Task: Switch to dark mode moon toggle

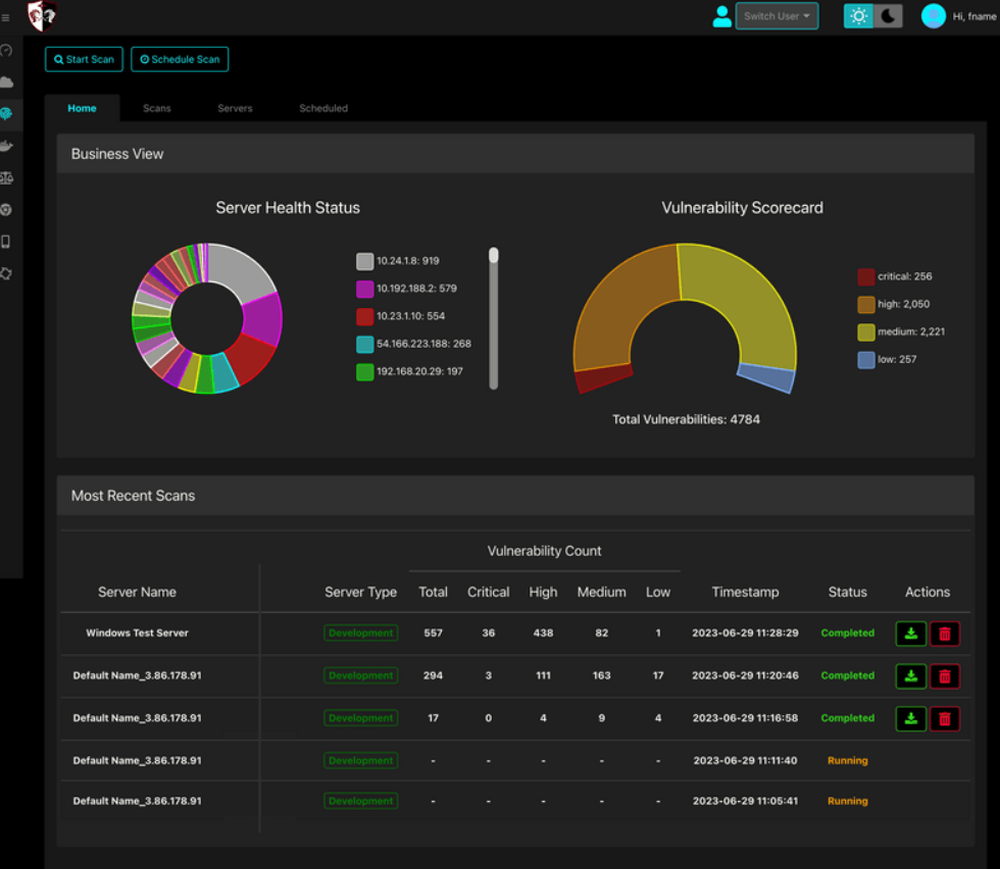Action: pyautogui.click(x=888, y=16)
